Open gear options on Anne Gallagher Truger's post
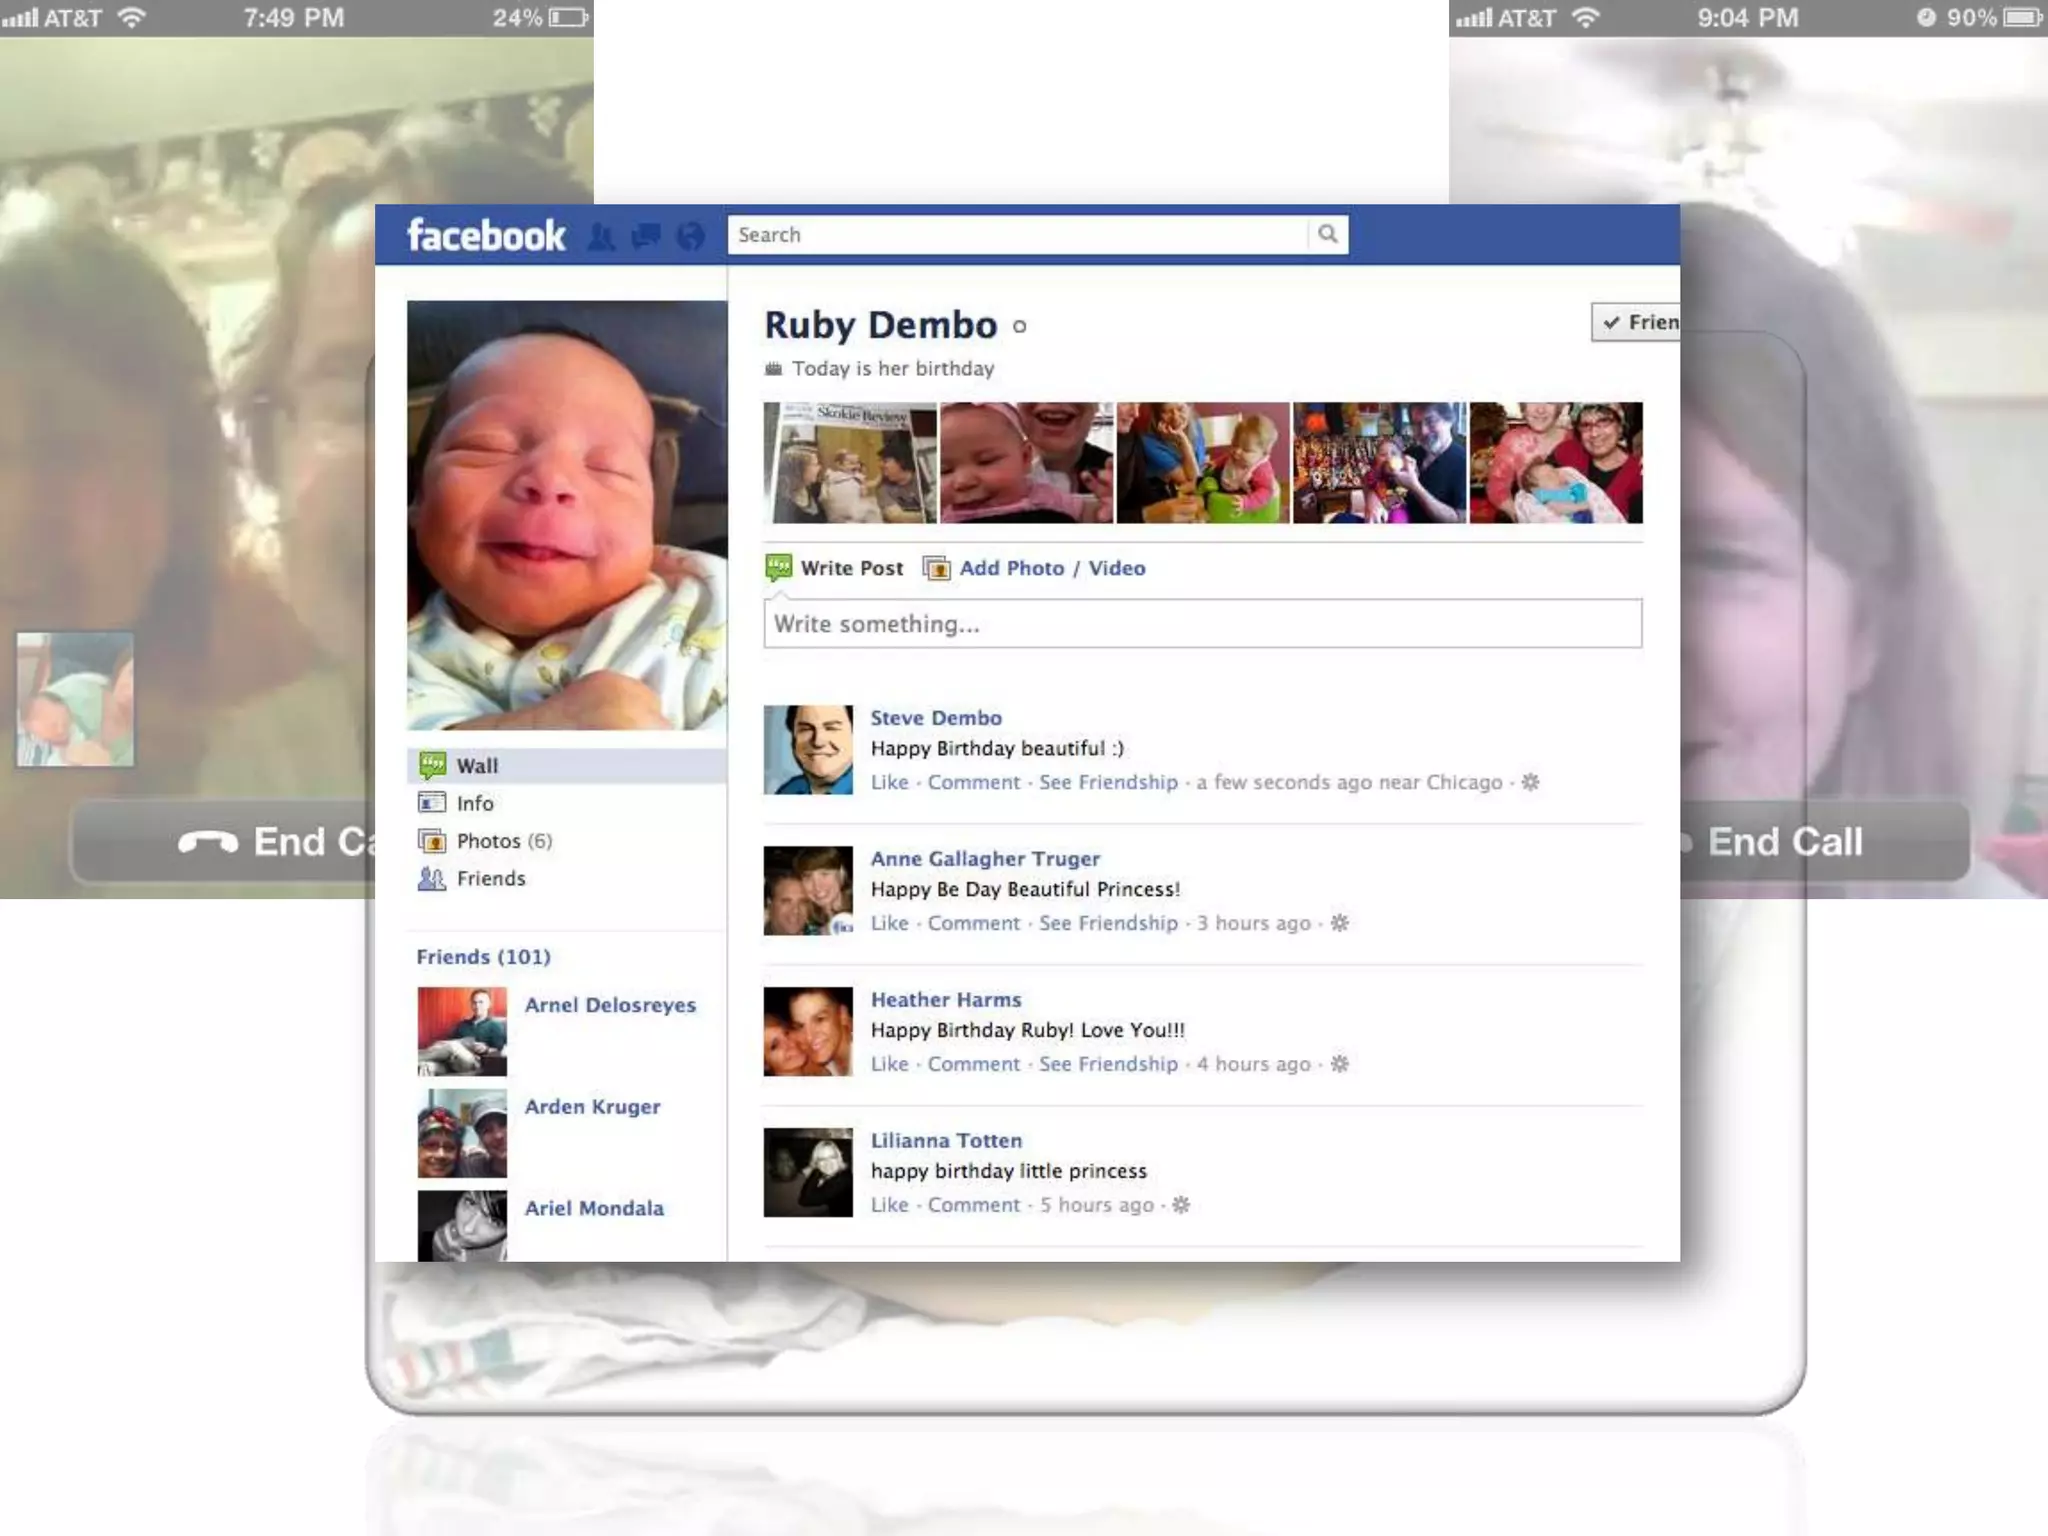 (1340, 923)
